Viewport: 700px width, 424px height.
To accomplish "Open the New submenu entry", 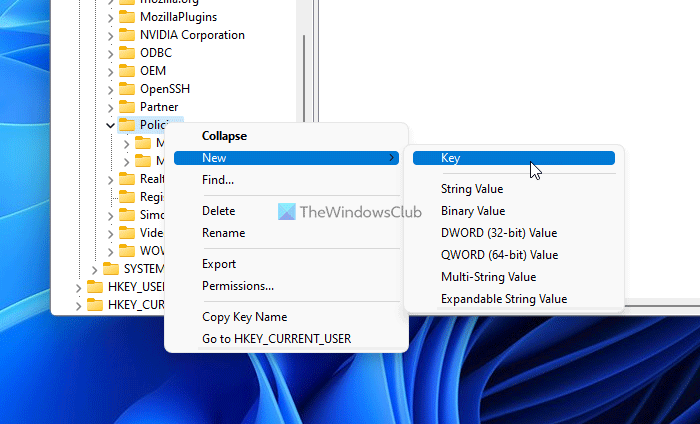I will (286, 158).
